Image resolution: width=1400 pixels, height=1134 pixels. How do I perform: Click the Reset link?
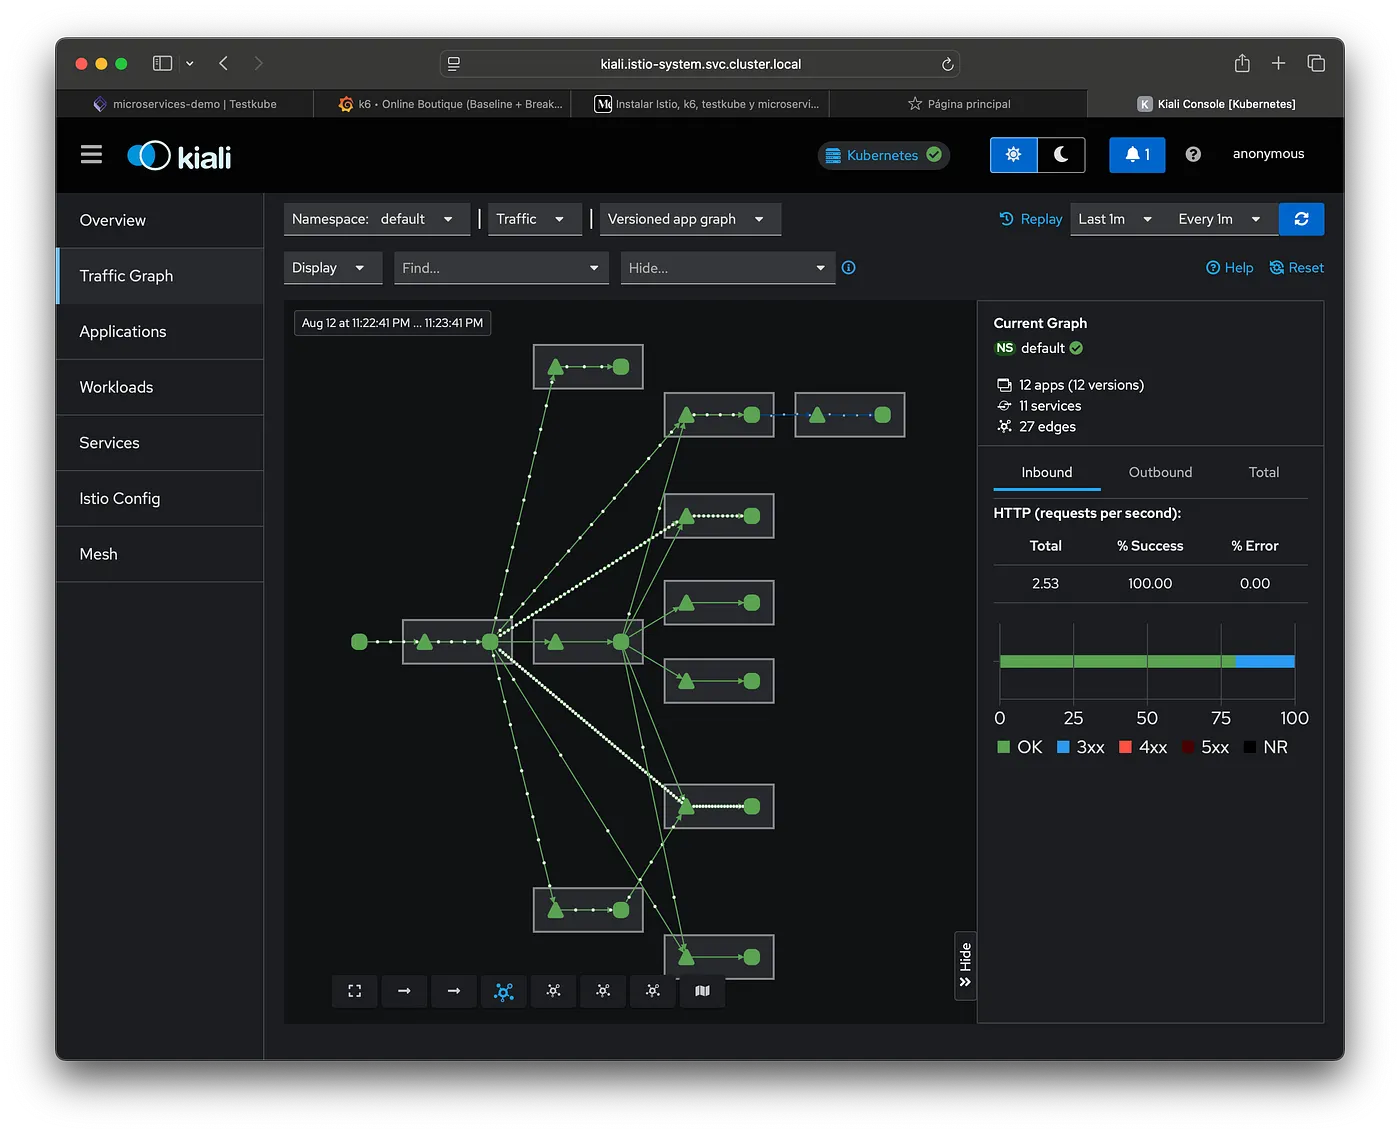1296,268
